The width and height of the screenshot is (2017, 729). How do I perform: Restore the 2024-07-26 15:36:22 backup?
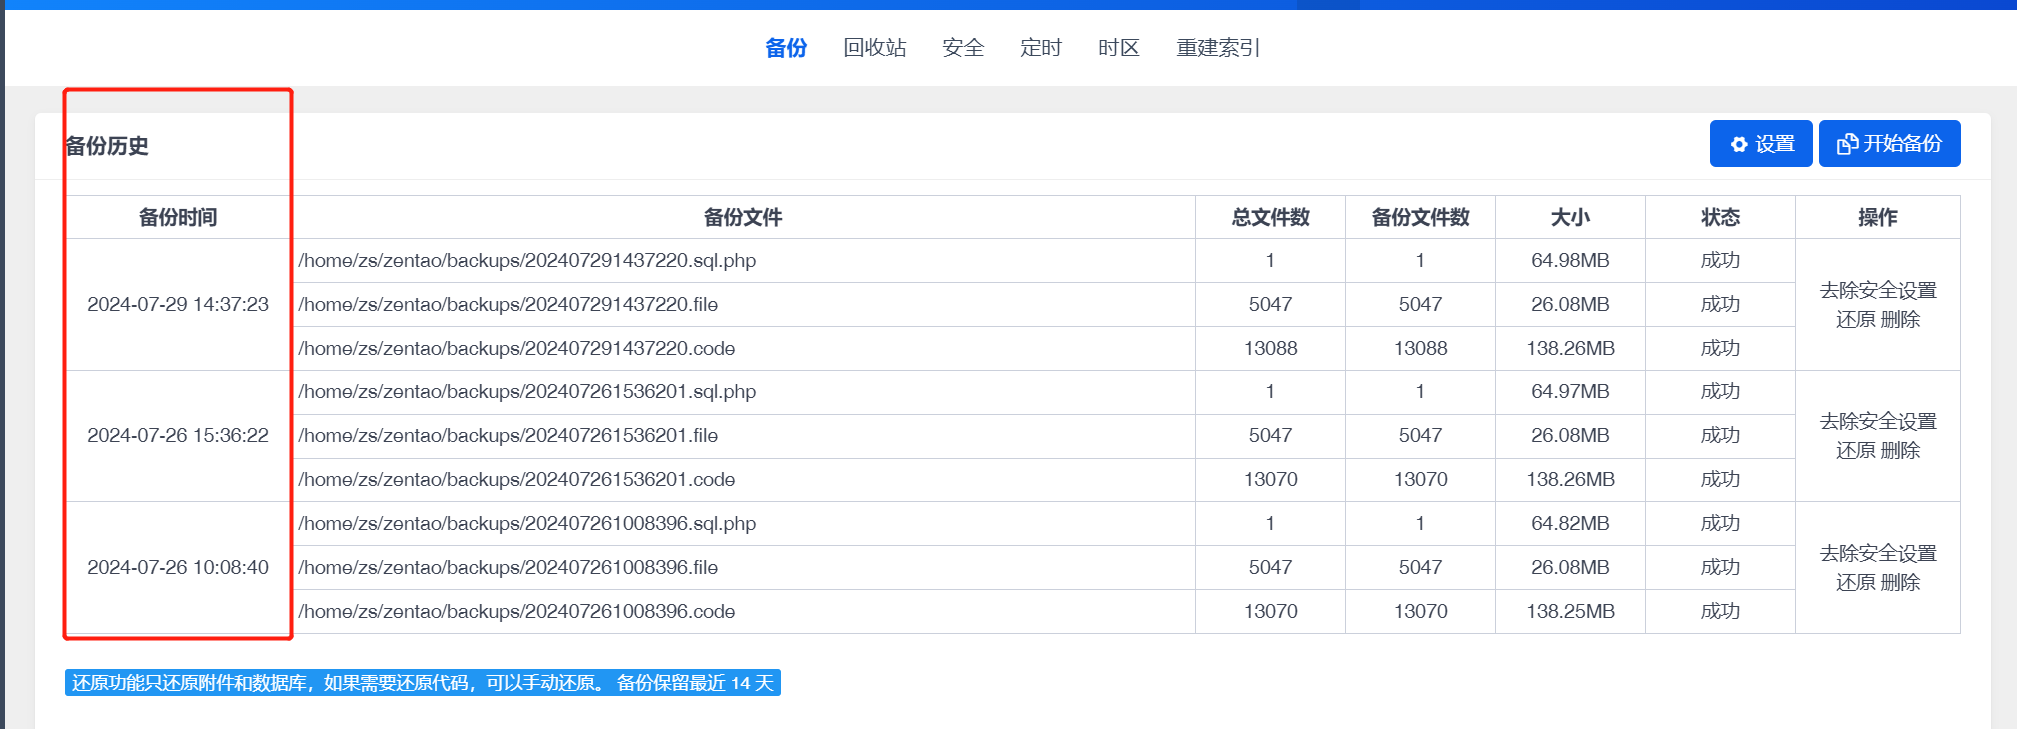[x=1855, y=451]
